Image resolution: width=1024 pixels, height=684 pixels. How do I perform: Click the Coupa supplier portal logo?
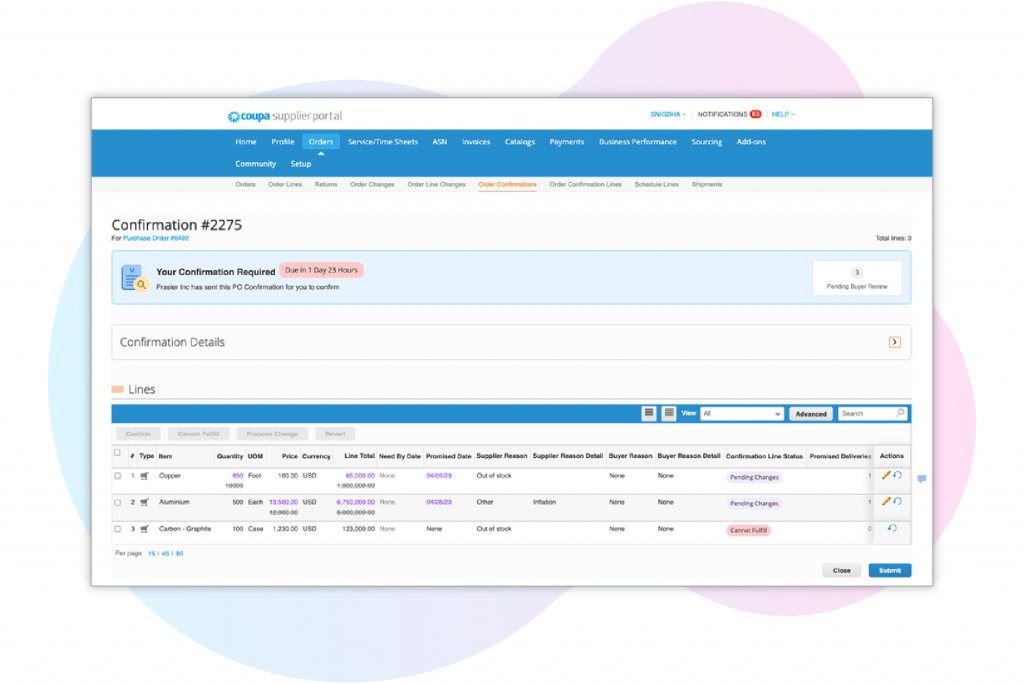(284, 116)
